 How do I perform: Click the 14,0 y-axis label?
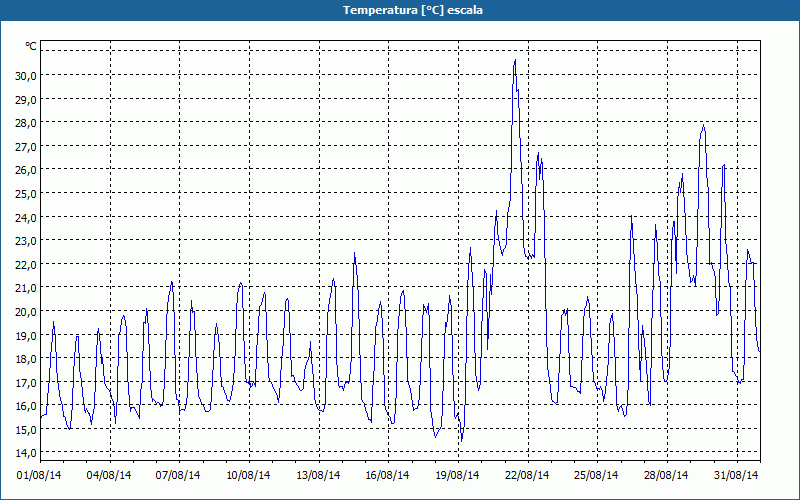[x=25, y=453]
